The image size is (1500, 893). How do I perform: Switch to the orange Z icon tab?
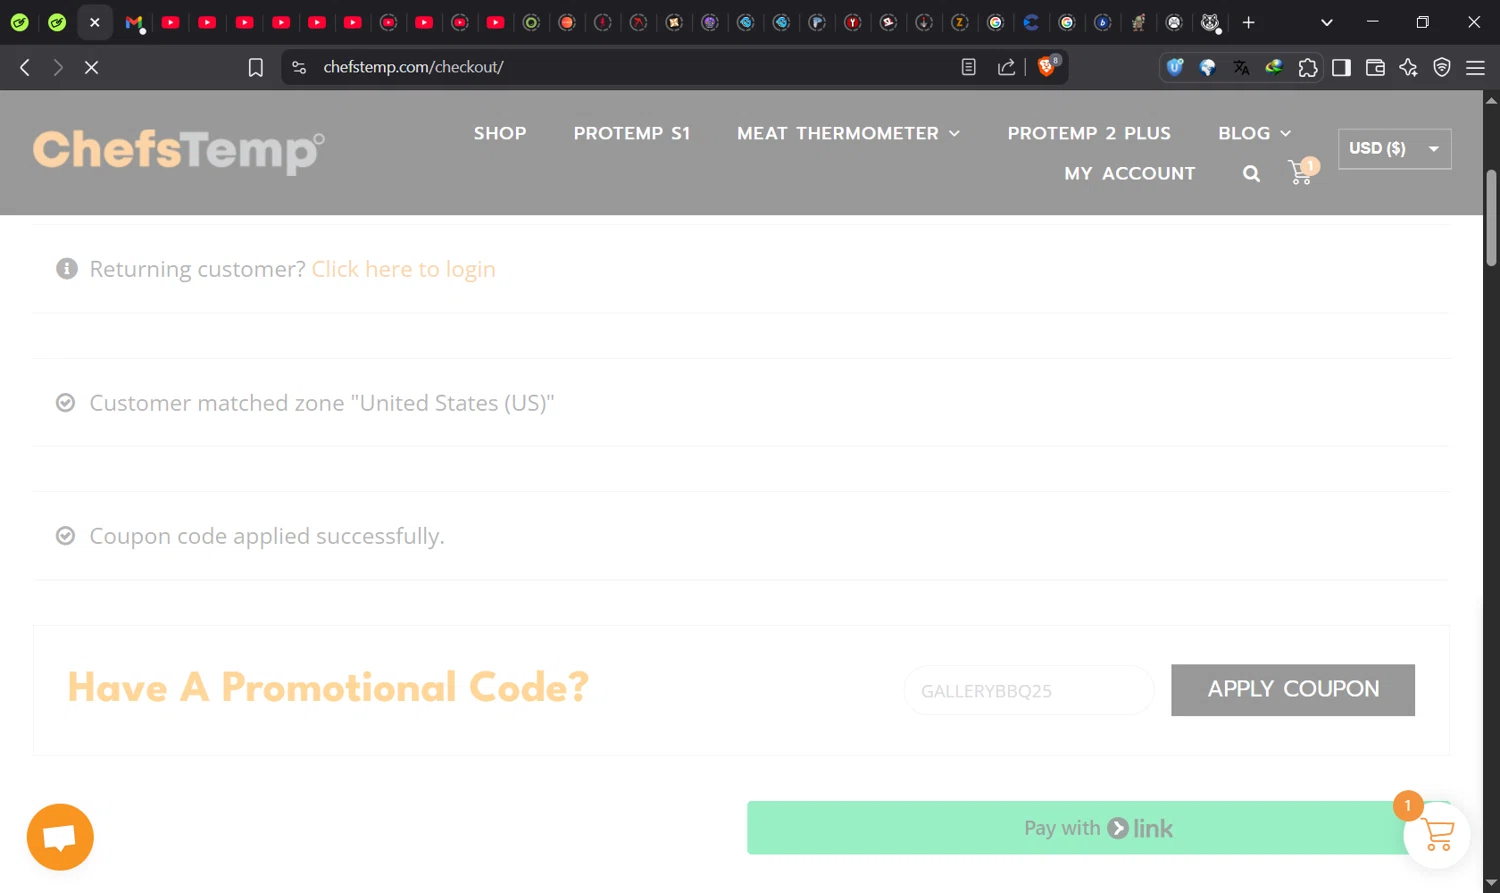click(x=960, y=22)
